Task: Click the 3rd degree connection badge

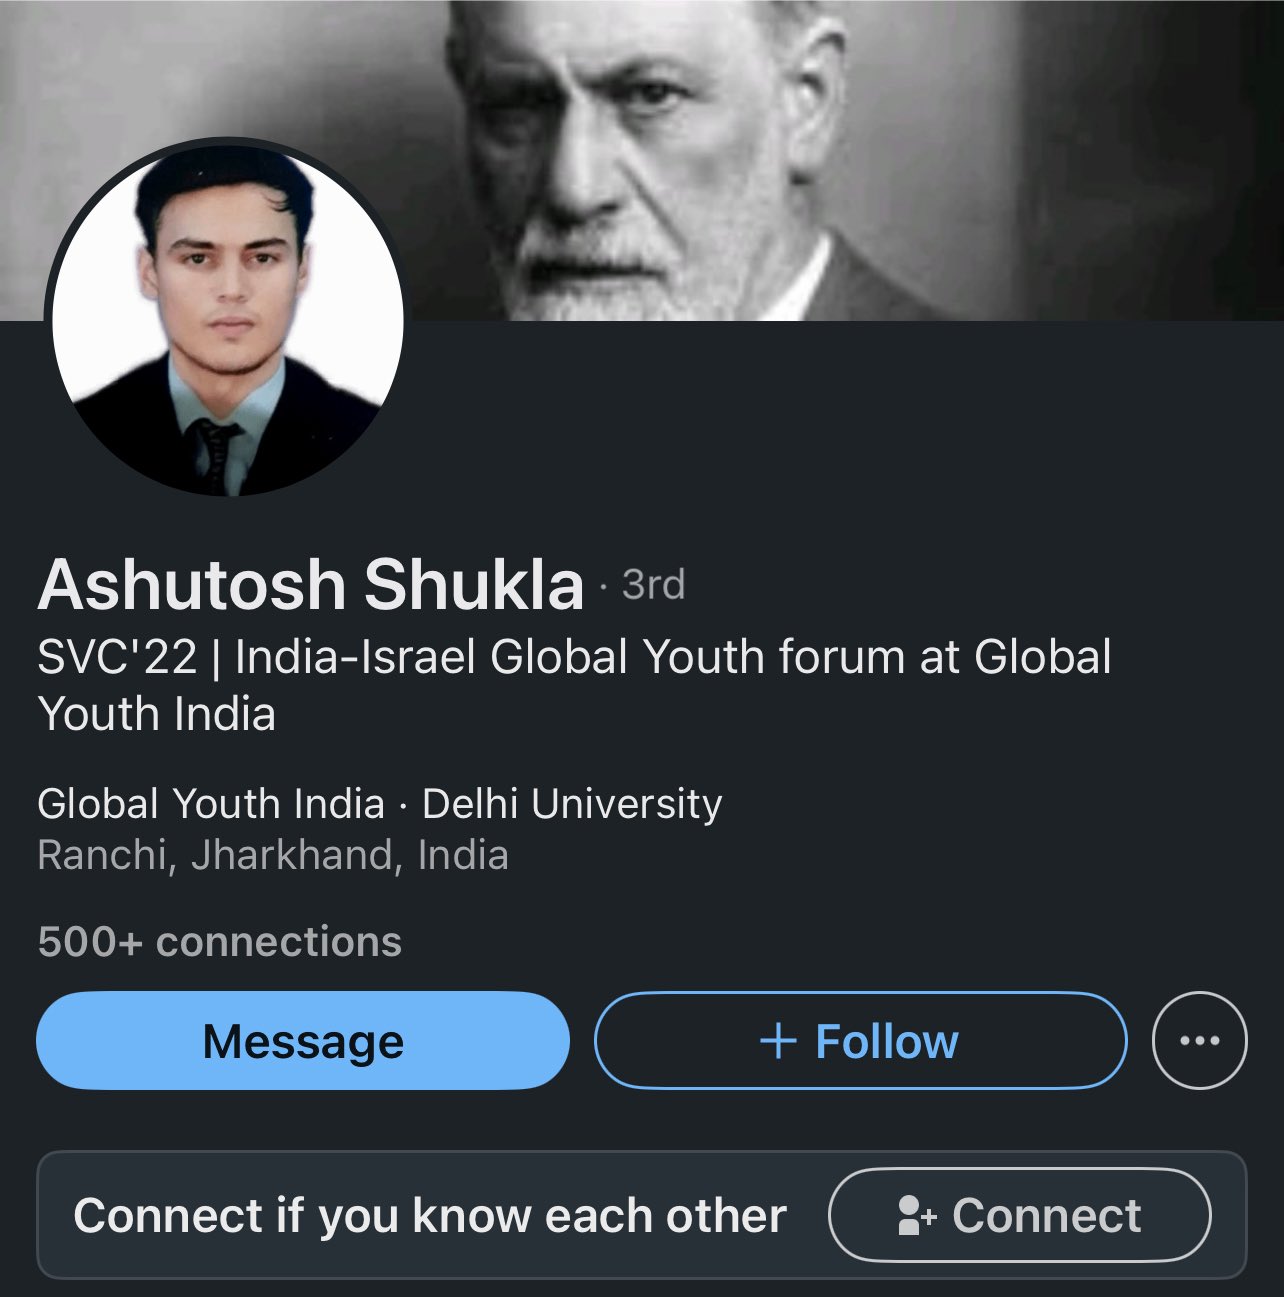Action: click(653, 585)
